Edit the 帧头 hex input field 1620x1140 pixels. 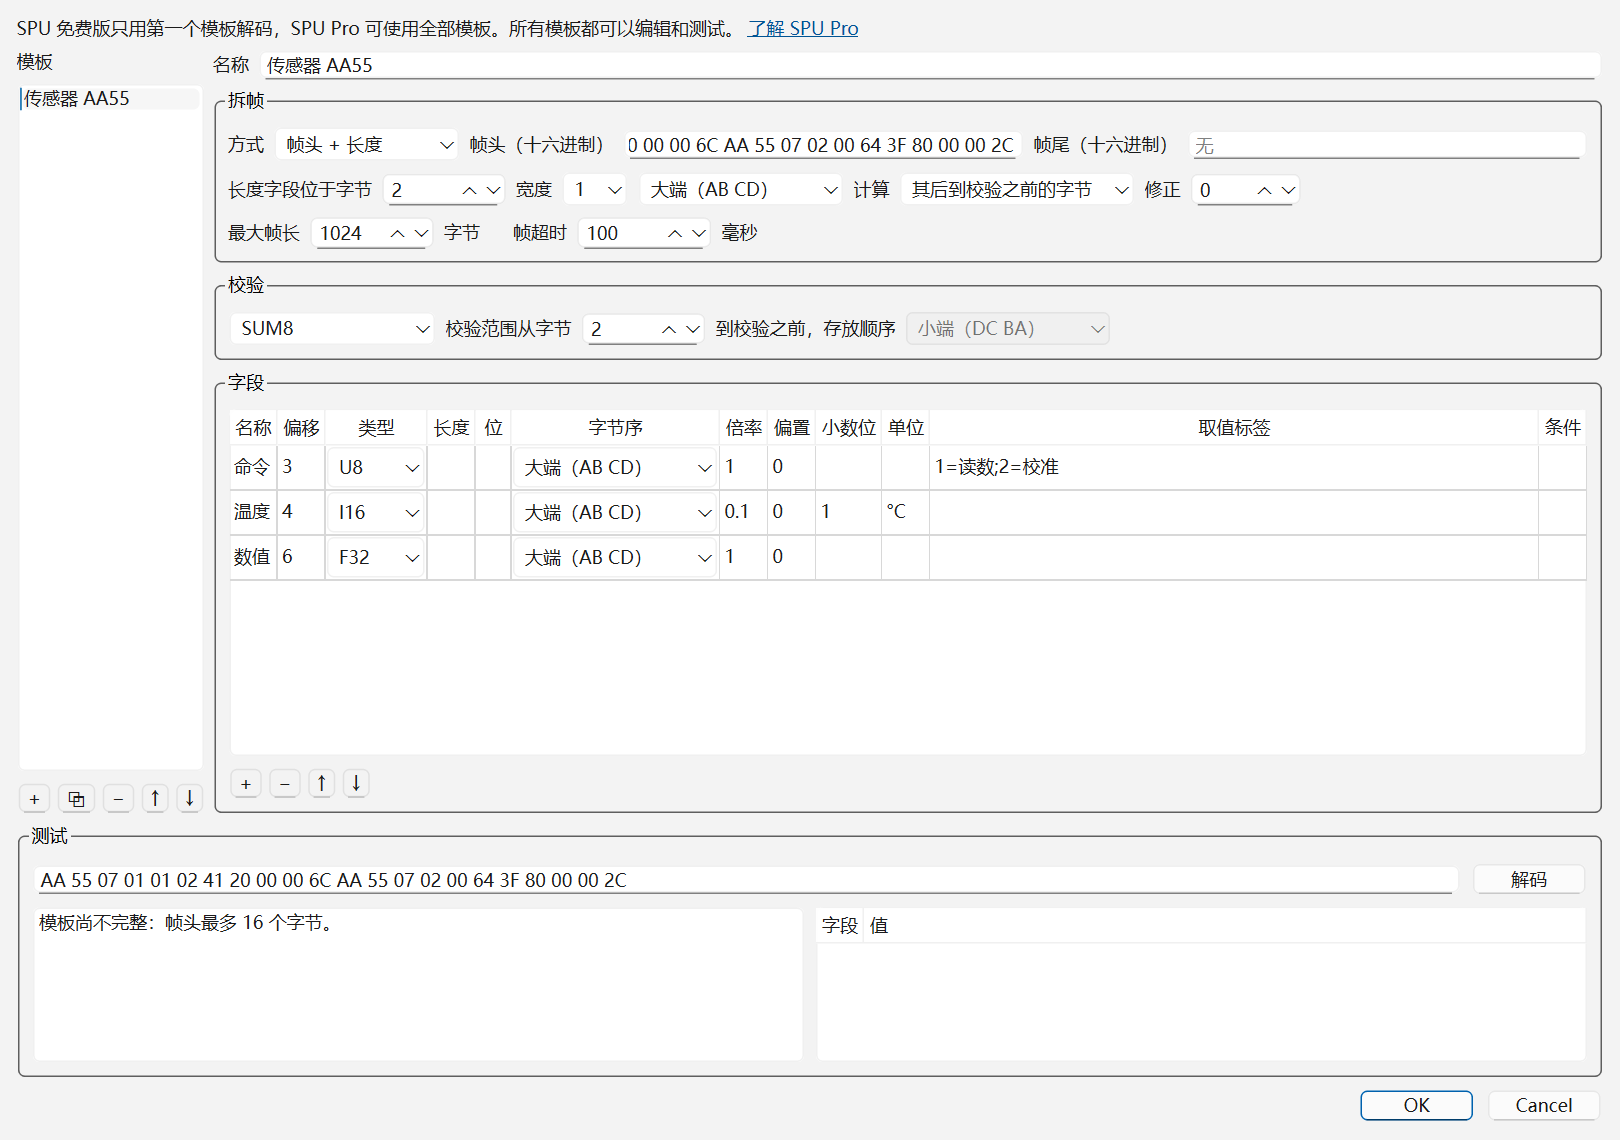[x=821, y=145]
